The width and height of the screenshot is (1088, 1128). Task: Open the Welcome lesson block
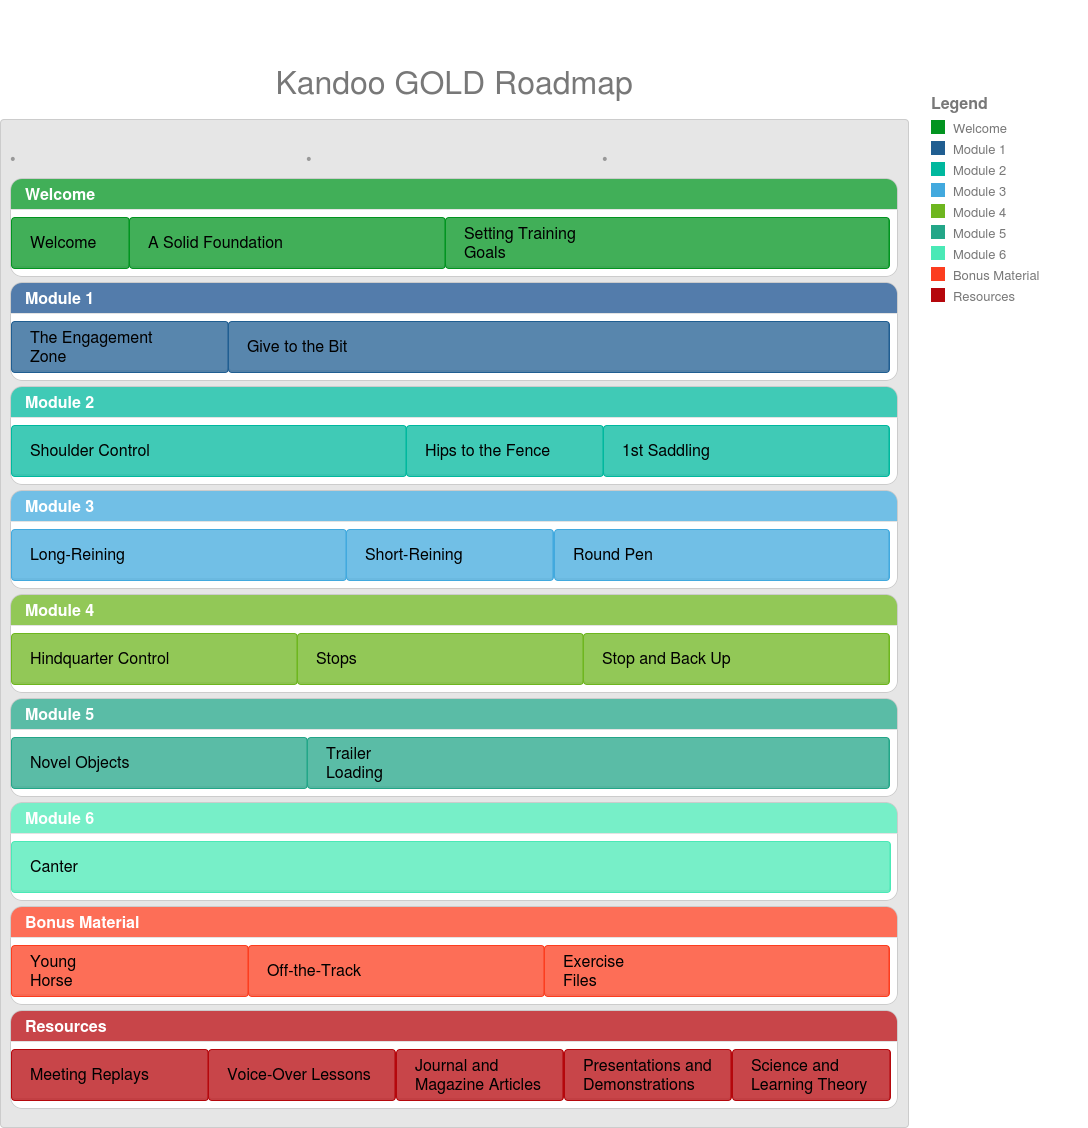[x=71, y=243]
